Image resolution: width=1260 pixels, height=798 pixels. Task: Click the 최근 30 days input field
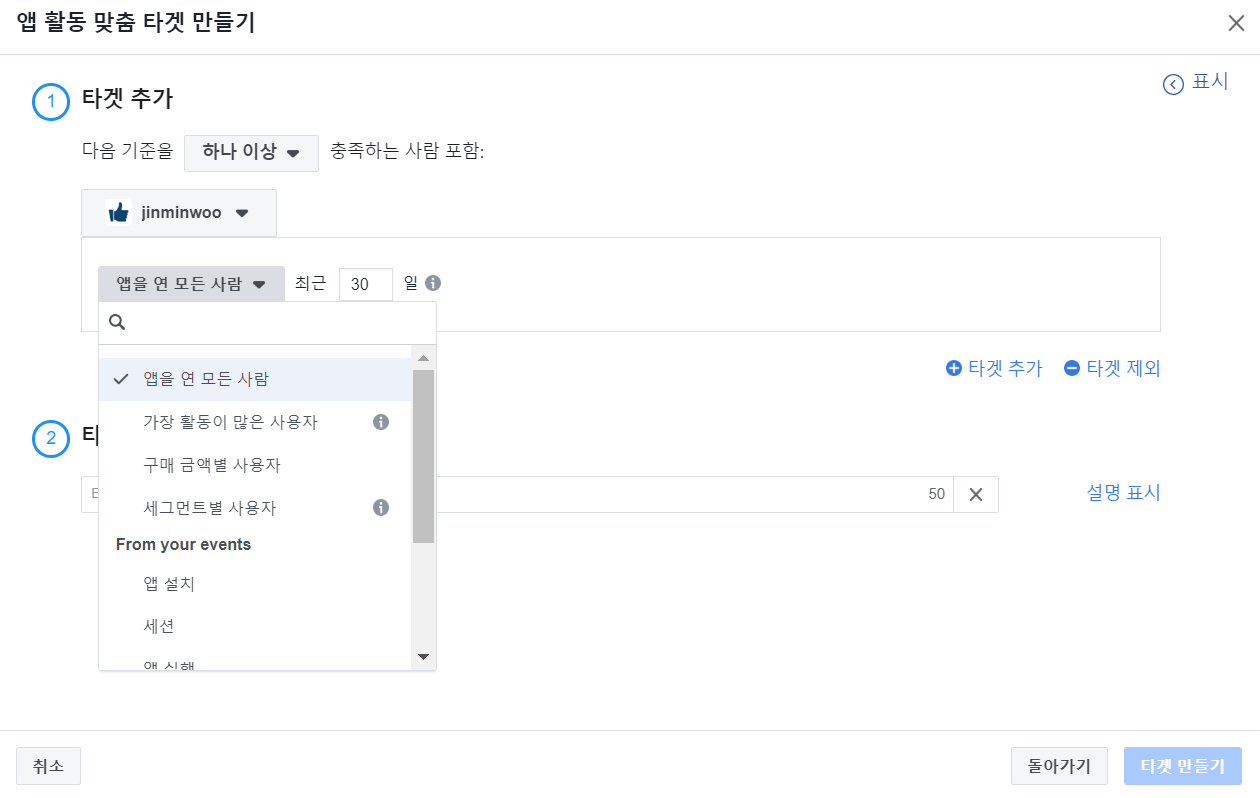tap(365, 283)
